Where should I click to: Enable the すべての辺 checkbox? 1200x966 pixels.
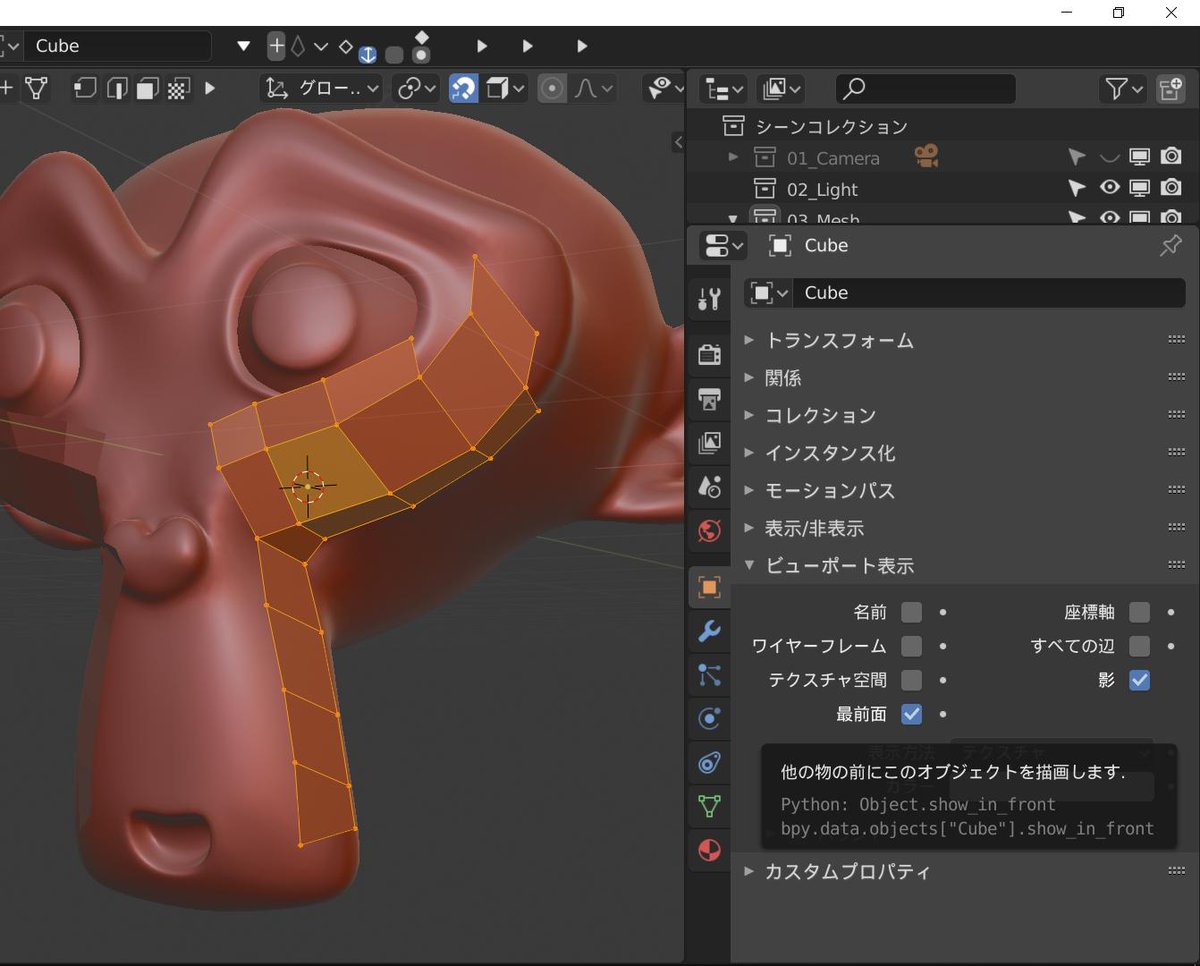click(1139, 646)
